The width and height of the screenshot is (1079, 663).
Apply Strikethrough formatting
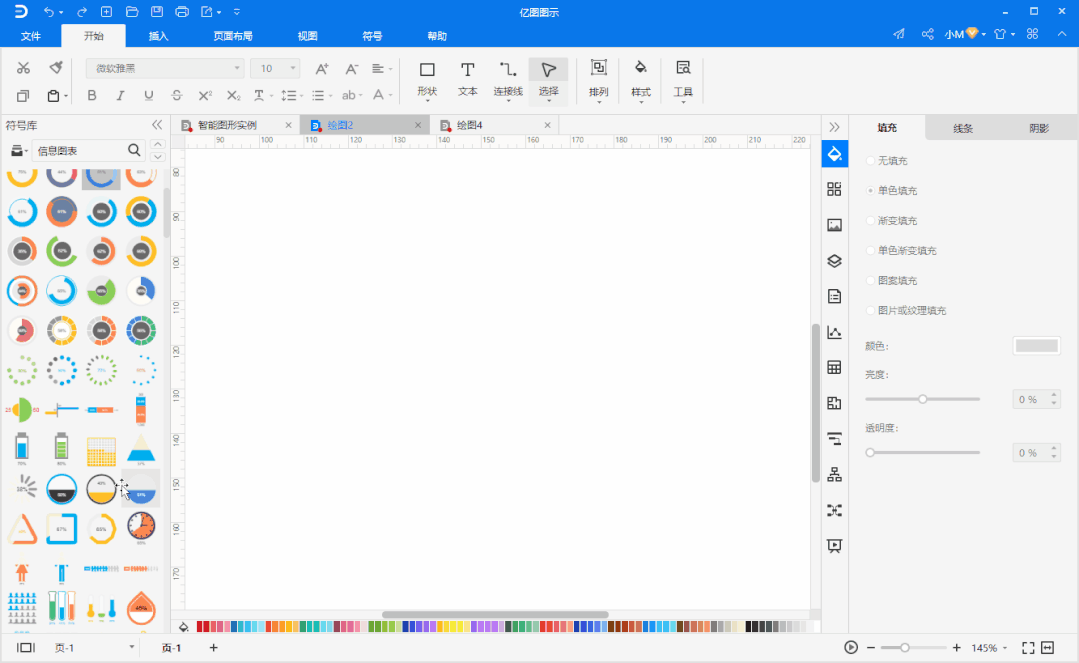(x=176, y=96)
